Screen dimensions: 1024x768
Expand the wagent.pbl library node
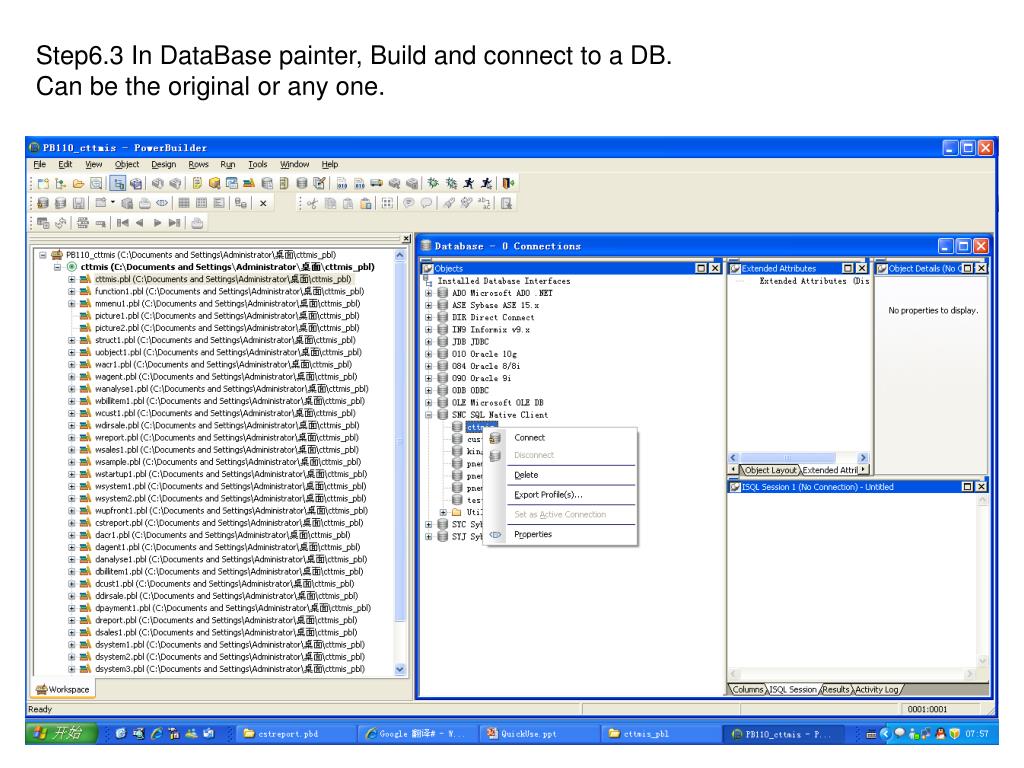(72, 377)
